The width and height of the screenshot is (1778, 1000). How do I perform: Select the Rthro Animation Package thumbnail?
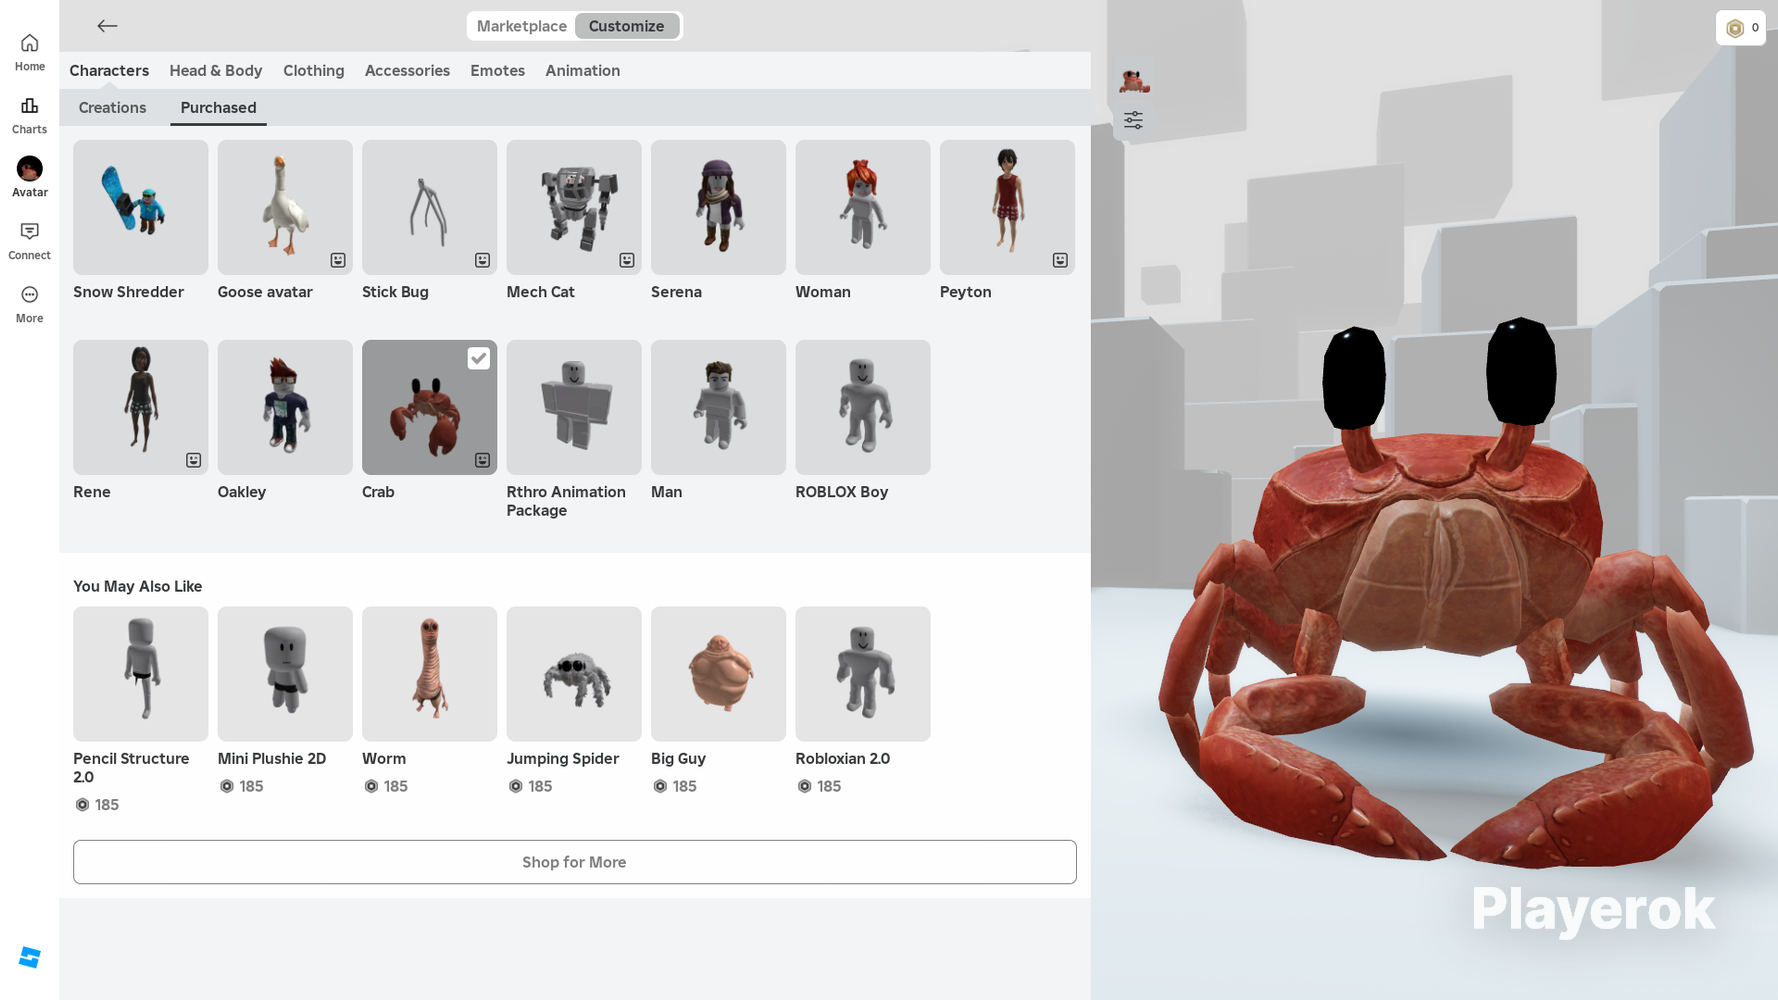[x=574, y=407]
